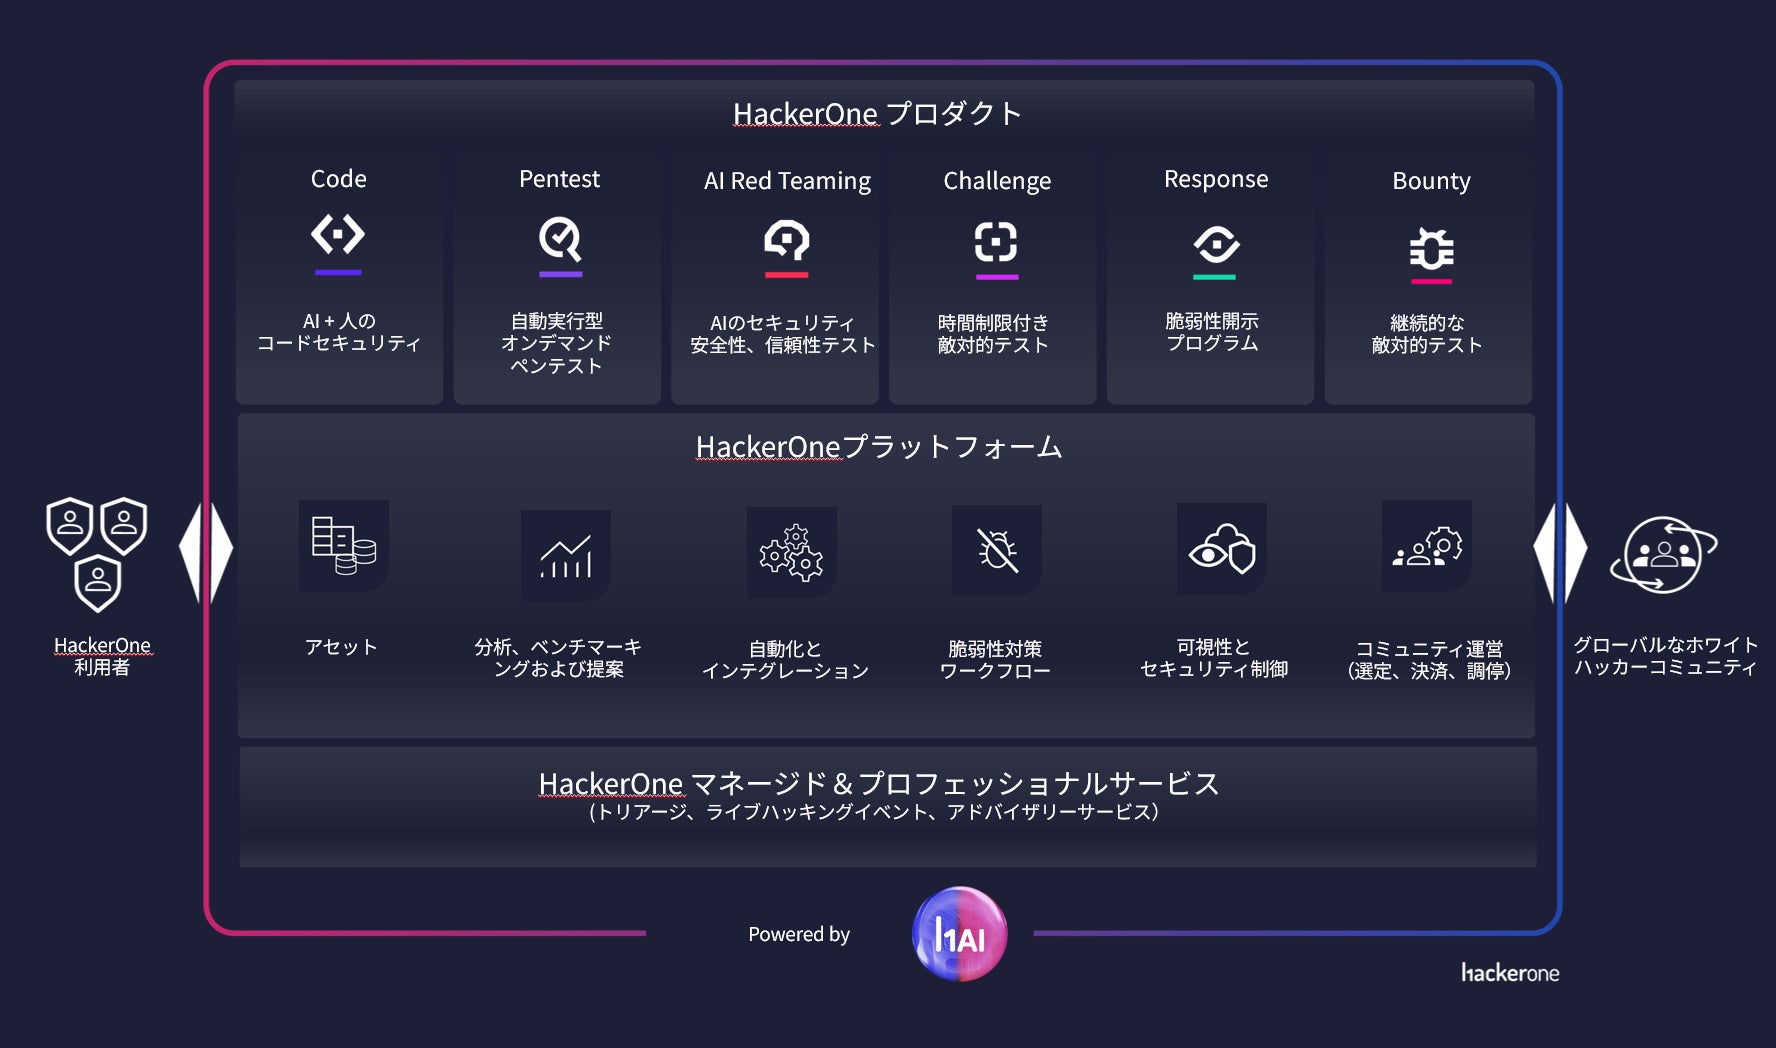This screenshot has height=1048, width=1776.
Task: Click '脆弱性対策ワークフロー' label
Action: tap(995, 660)
